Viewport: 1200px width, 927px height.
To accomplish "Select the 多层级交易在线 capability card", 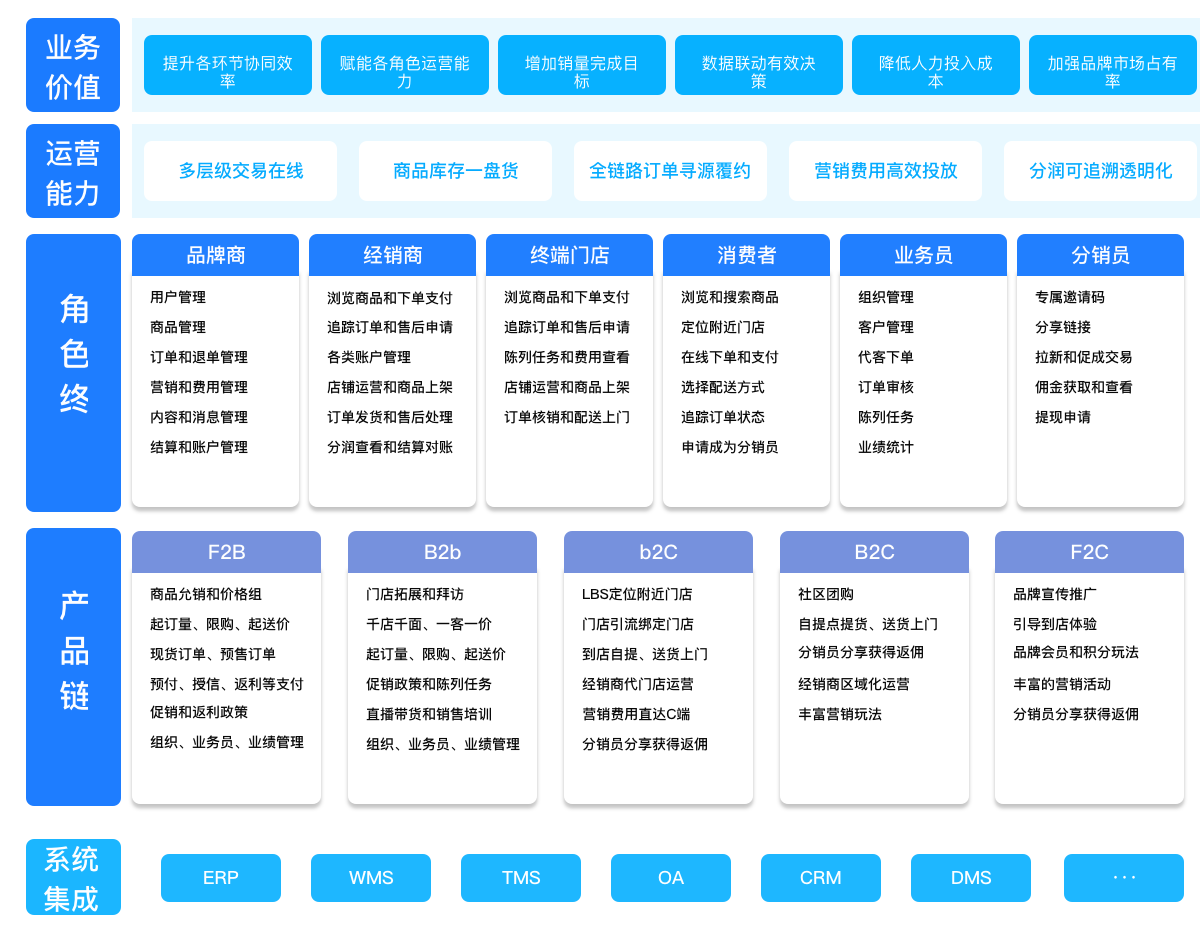I will pos(240,171).
